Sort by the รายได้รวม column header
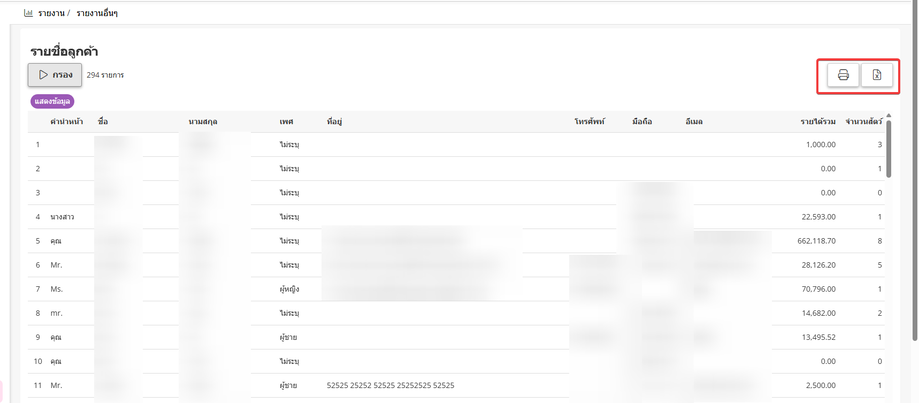Image resolution: width=919 pixels, height=403 pixels. pos(818,122)
